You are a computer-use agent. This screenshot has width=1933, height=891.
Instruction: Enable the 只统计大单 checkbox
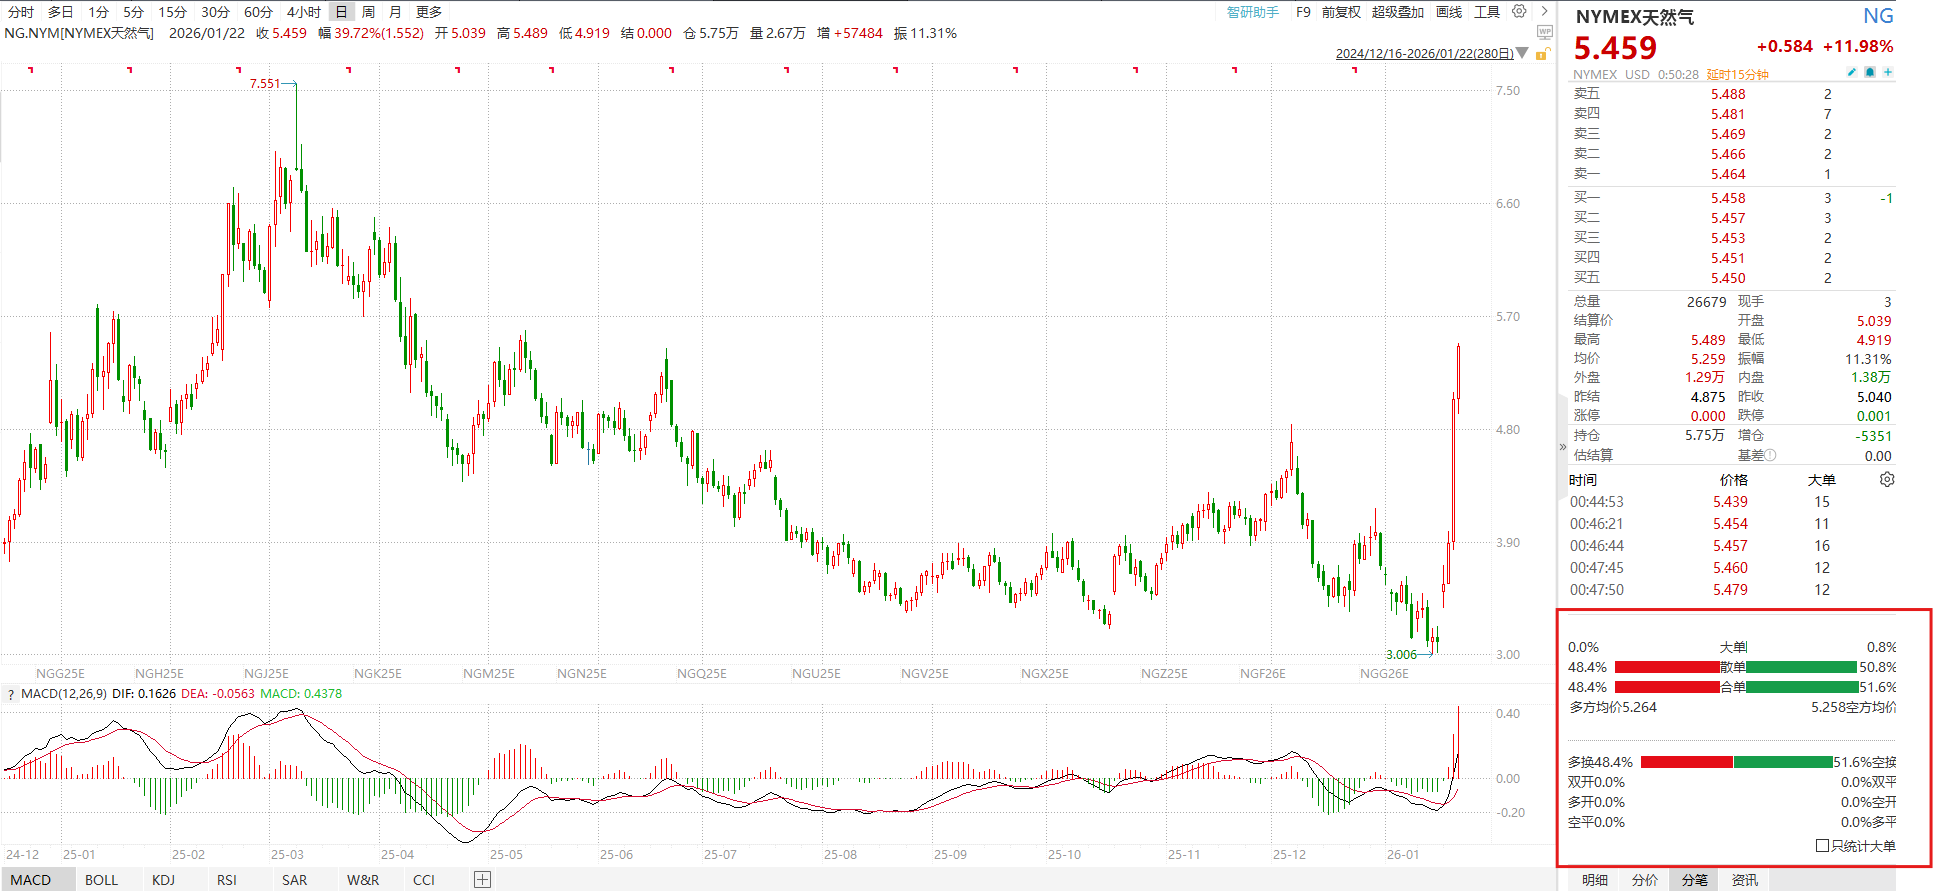click(x=1822, y=846)
